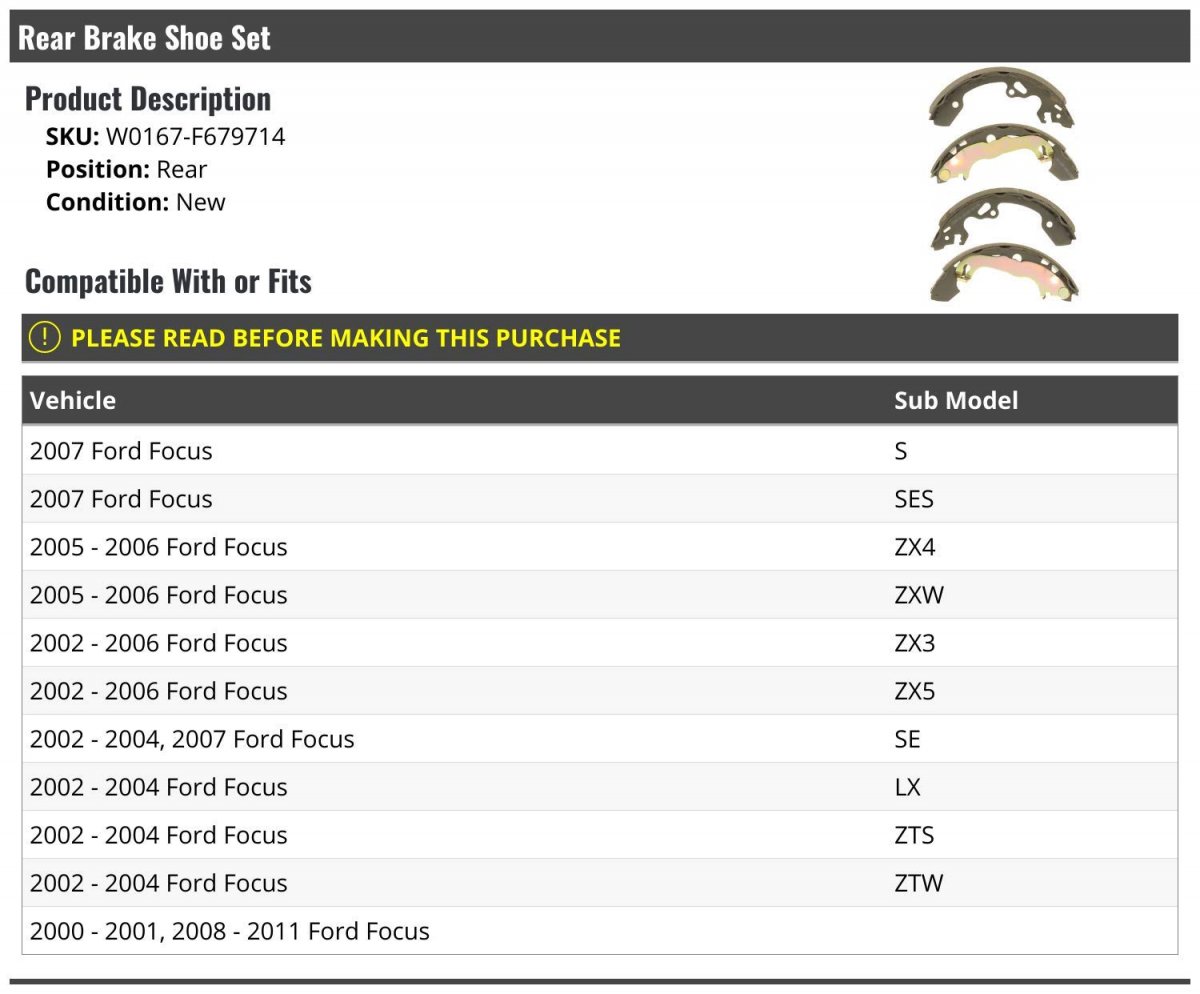
Task: Select the Sub Model column header
Action: [x=956, y=400]
